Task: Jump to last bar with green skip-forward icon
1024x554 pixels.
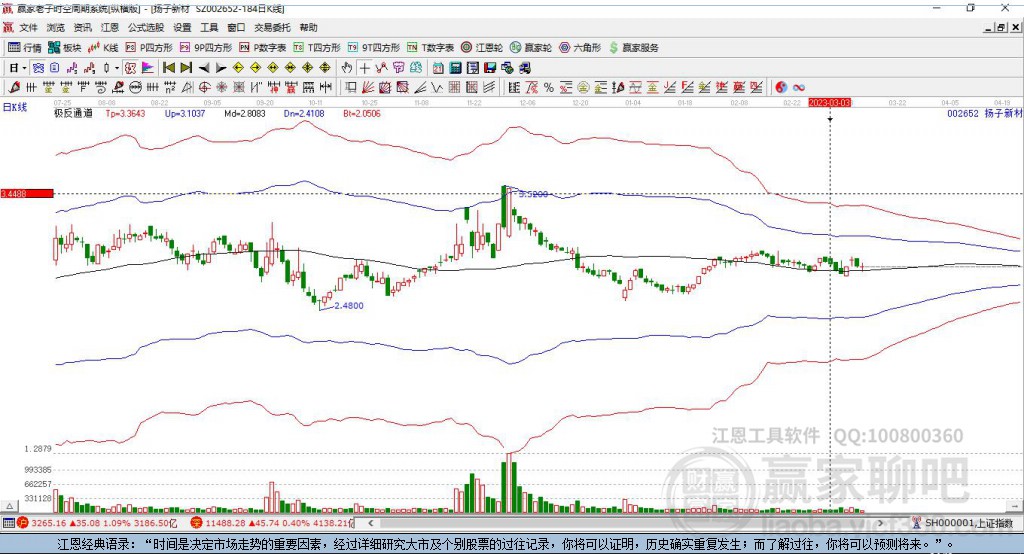Action: tap(186, 68)
